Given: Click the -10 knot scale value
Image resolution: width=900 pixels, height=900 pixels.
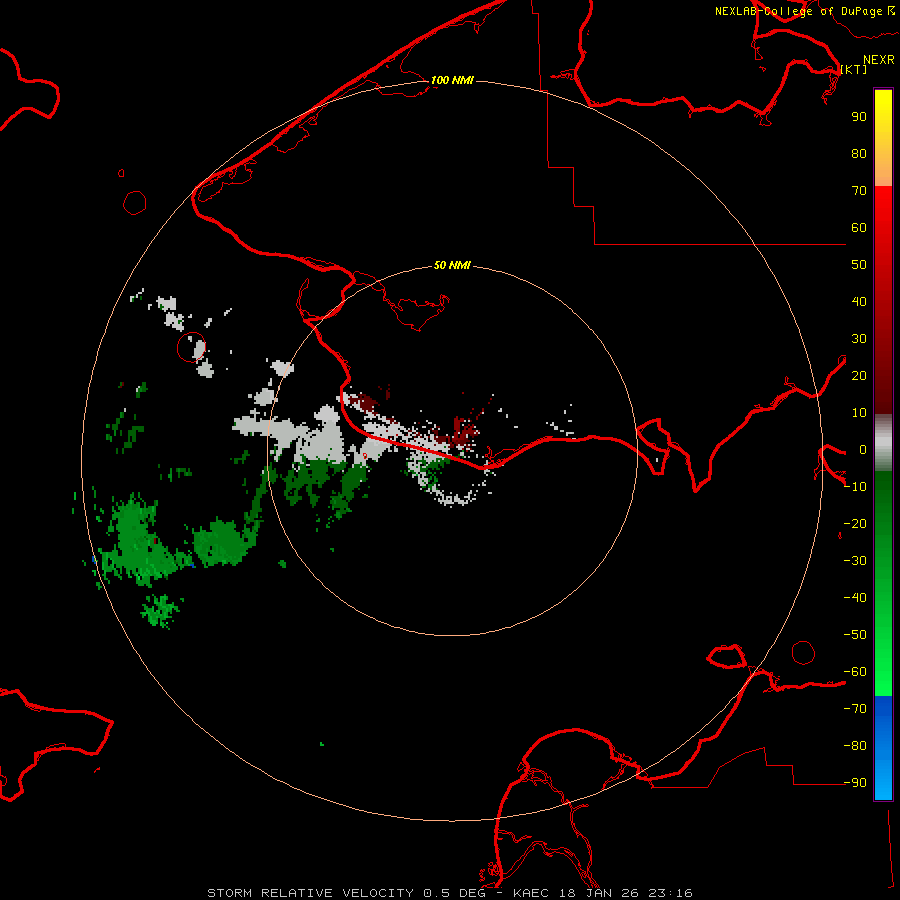Looking at the screenshot, I should [x=855, y=487].
